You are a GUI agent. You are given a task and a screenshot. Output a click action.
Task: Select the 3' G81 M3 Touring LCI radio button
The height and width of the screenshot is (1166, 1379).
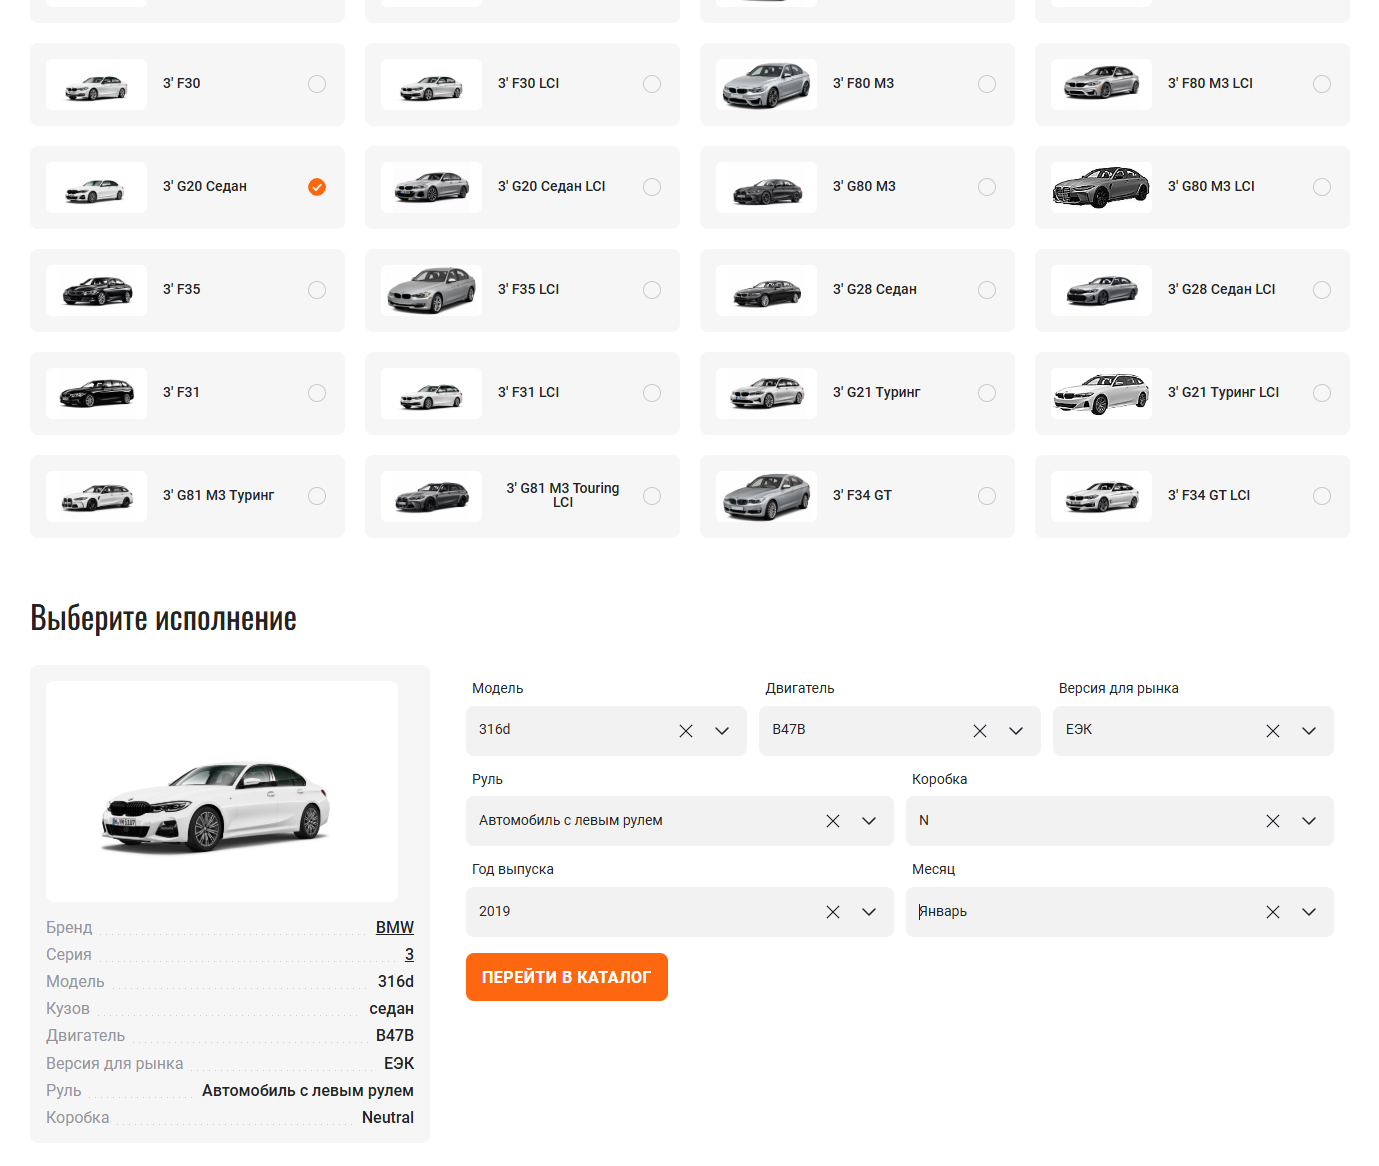[652, 496]
